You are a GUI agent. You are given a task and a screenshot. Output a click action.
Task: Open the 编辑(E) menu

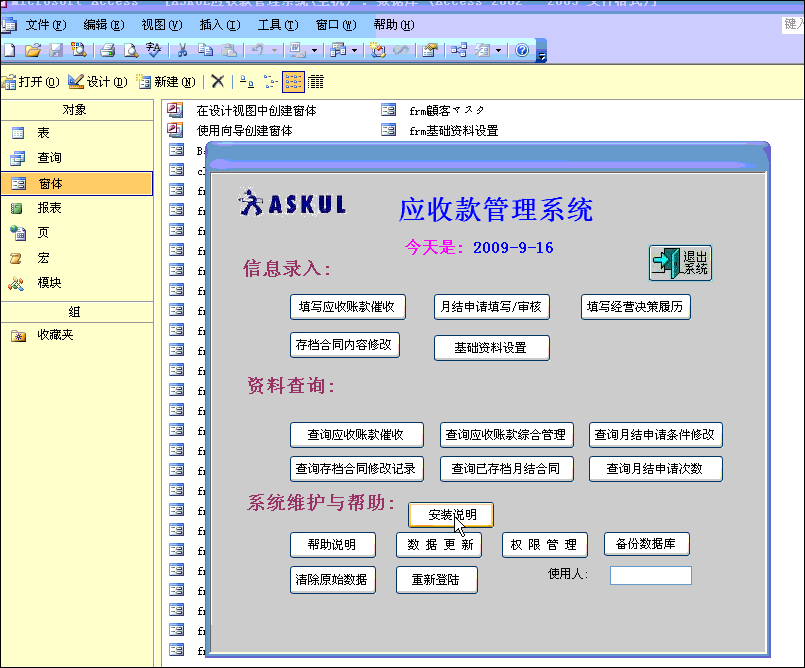[104, 25]
